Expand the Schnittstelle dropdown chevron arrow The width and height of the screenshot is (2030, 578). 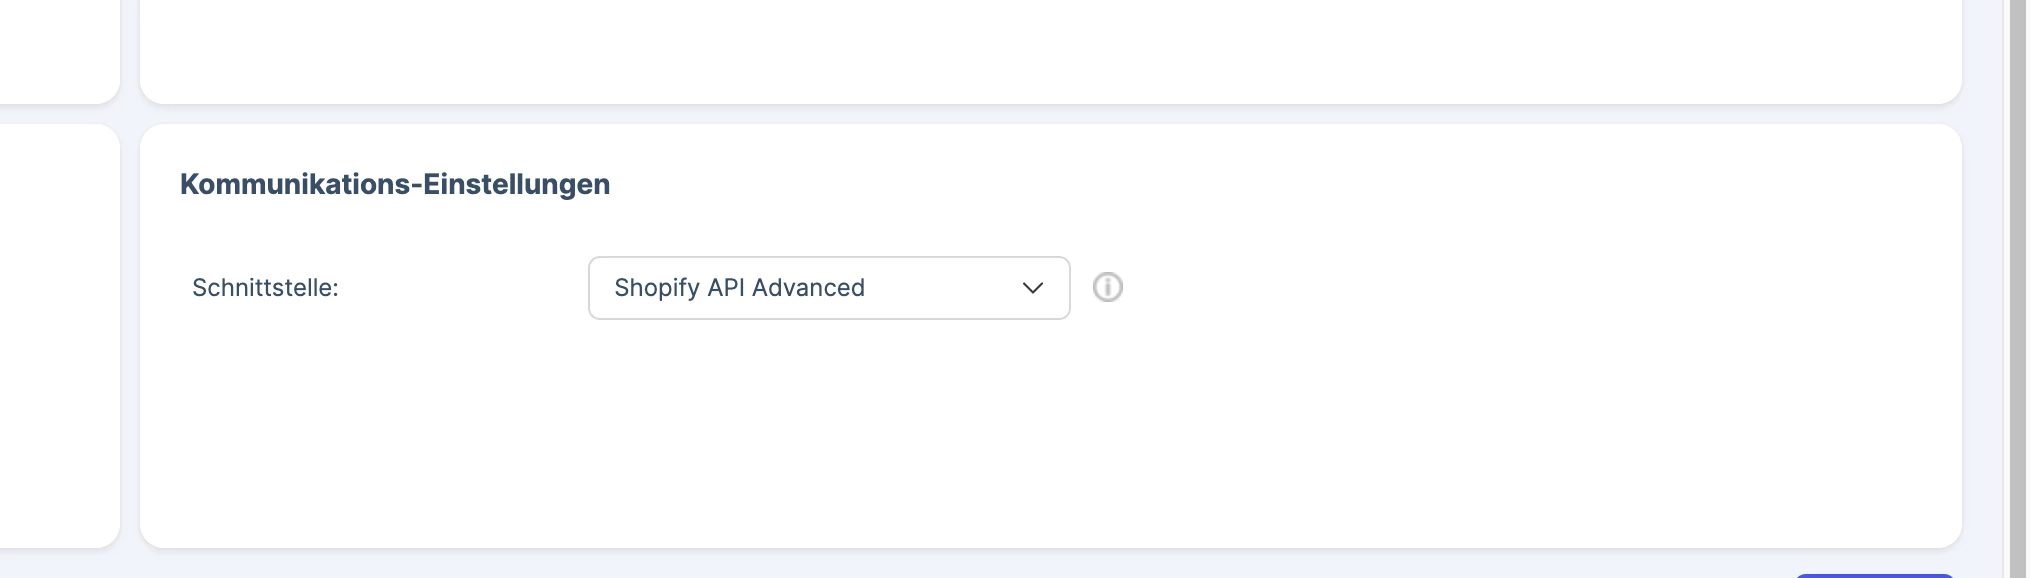click(x=1033, y=288)
